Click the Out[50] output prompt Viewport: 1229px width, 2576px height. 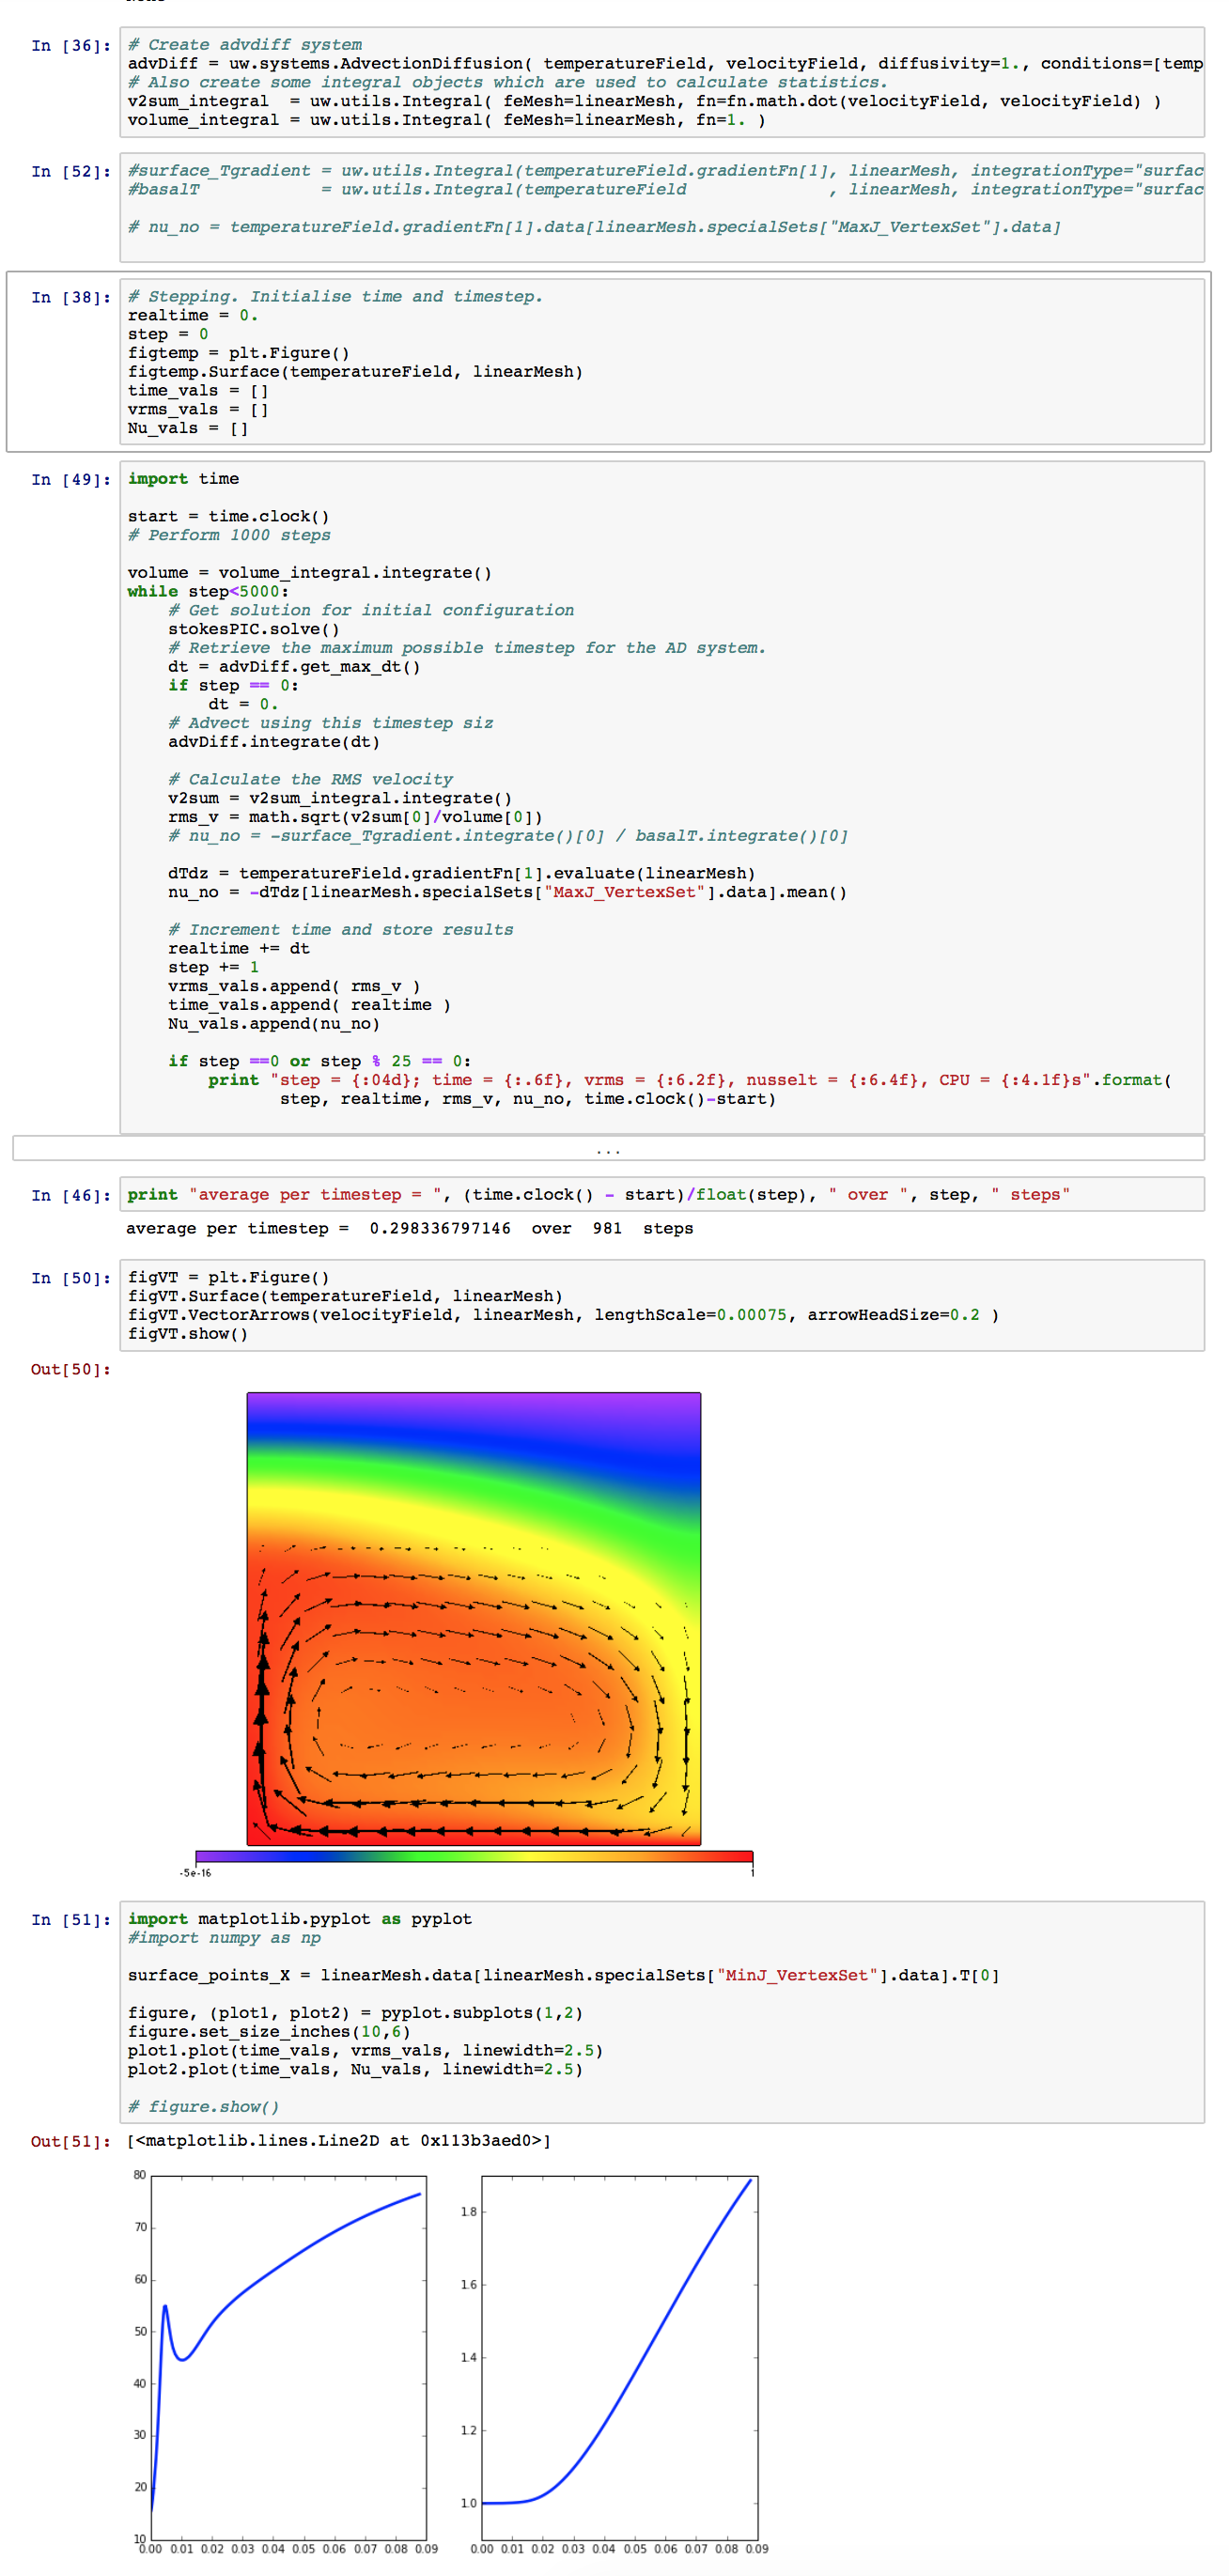click(x=70, y=1369)
